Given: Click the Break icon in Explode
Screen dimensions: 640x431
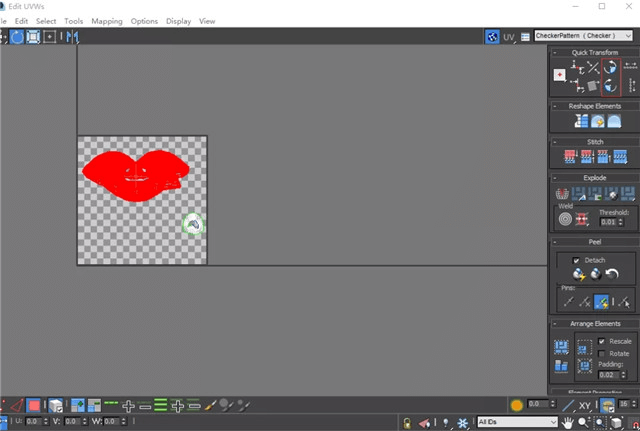Looking at the screenshot, I should point(562,193).
